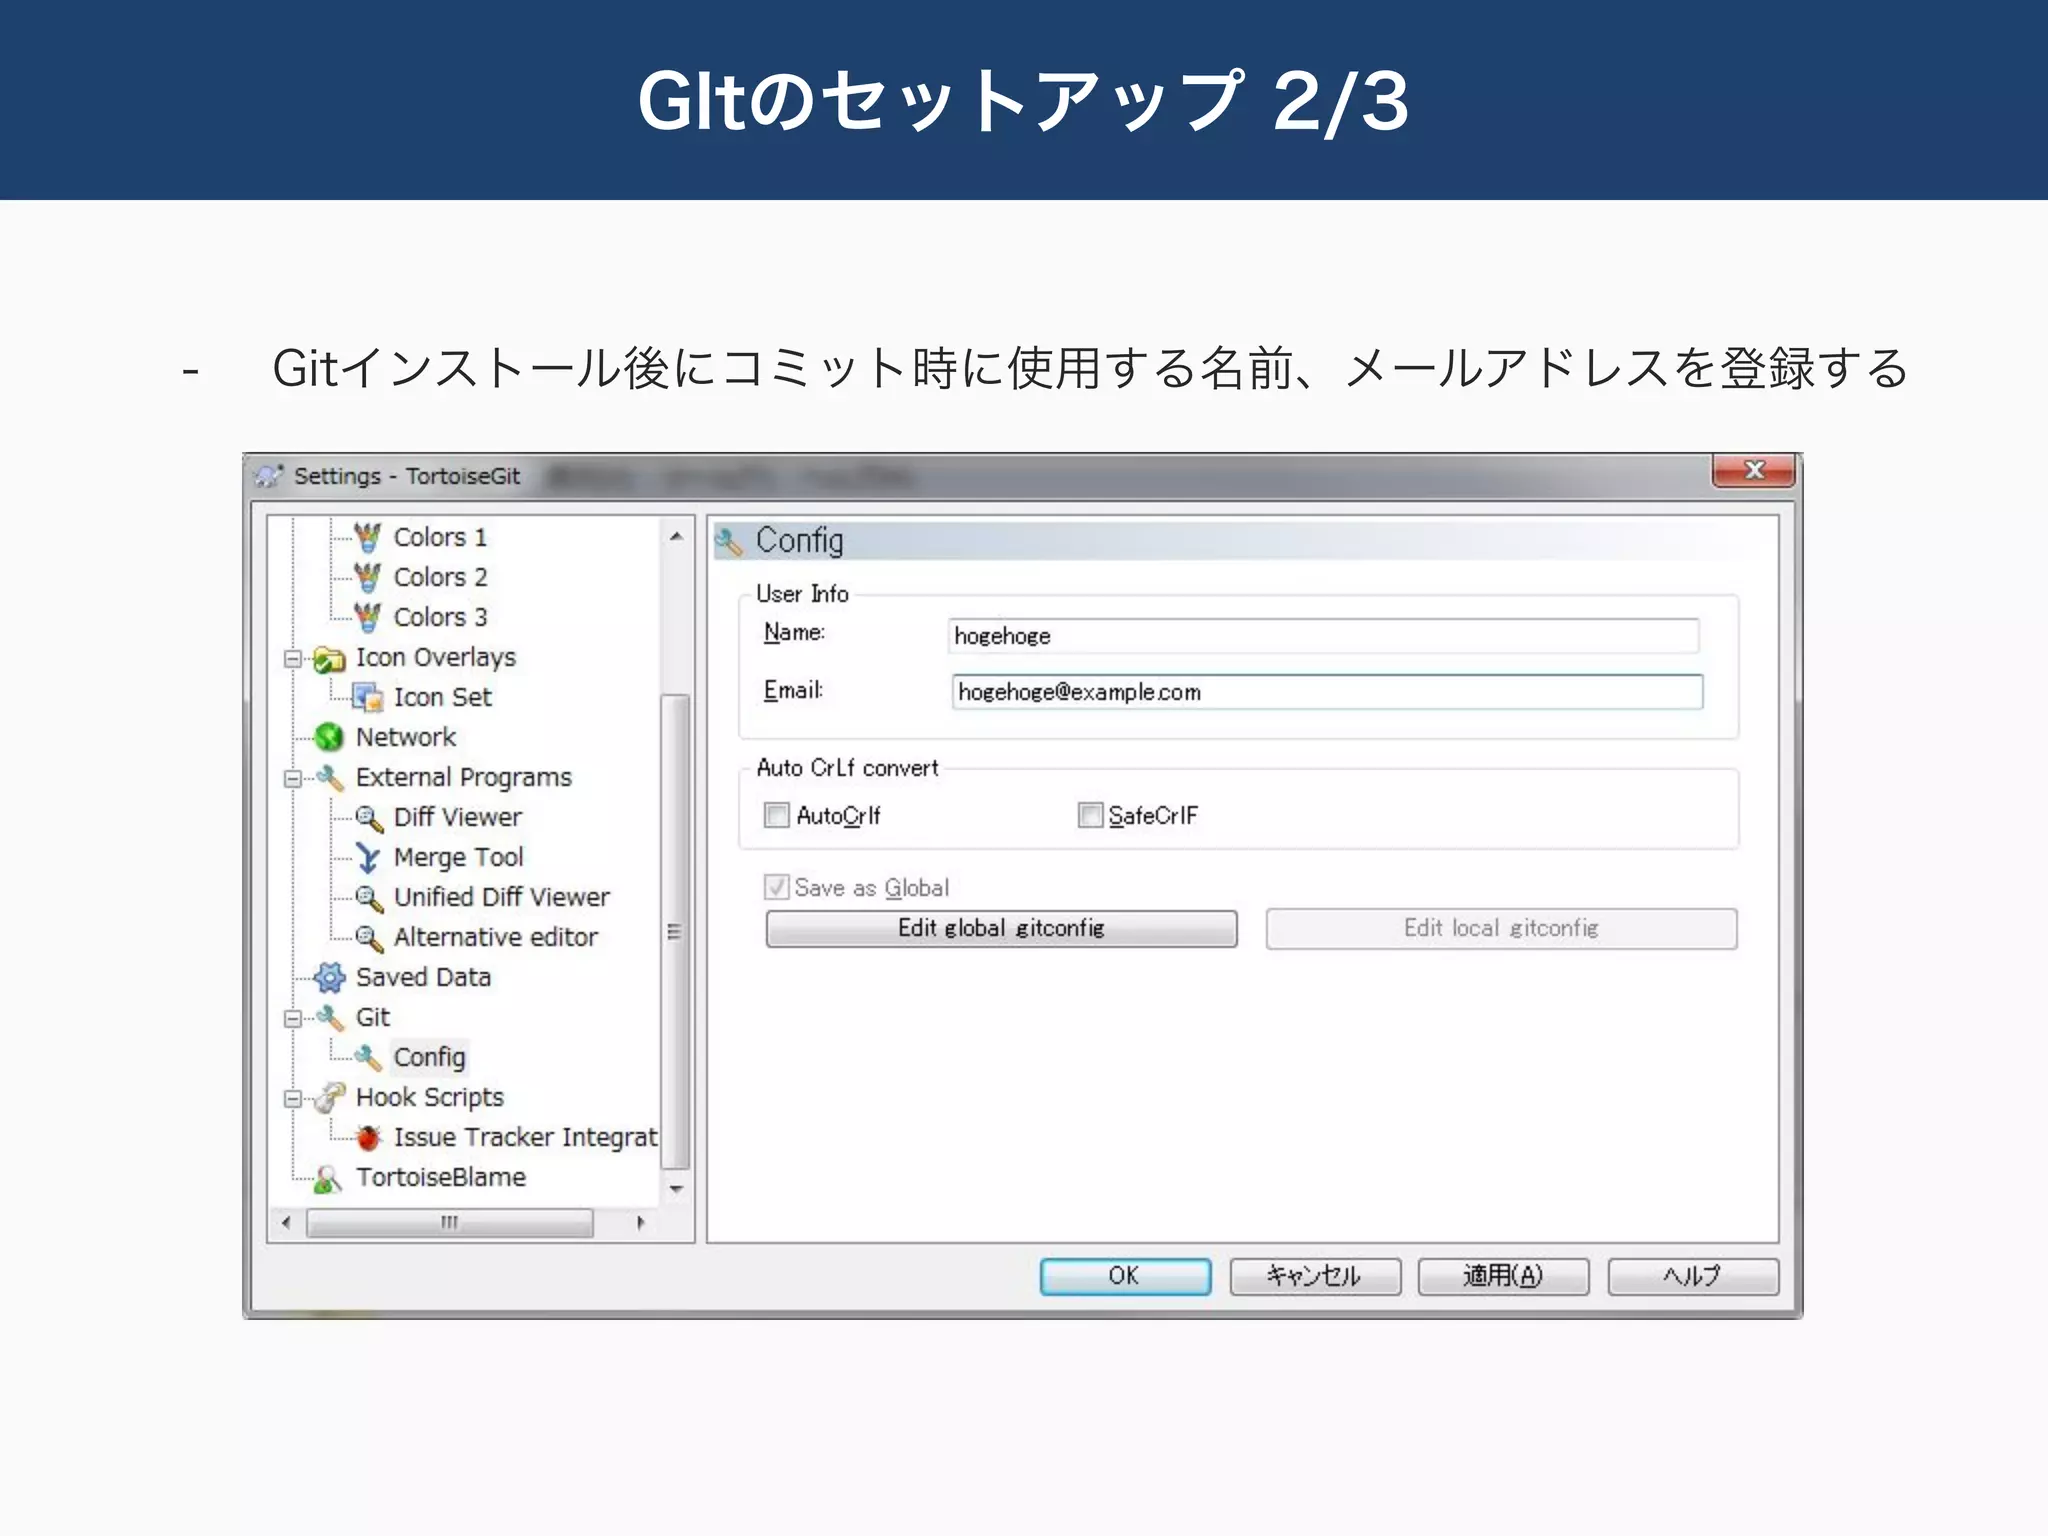
Task: Click the Merge Tool arrow icon
Action: (368, 858)
